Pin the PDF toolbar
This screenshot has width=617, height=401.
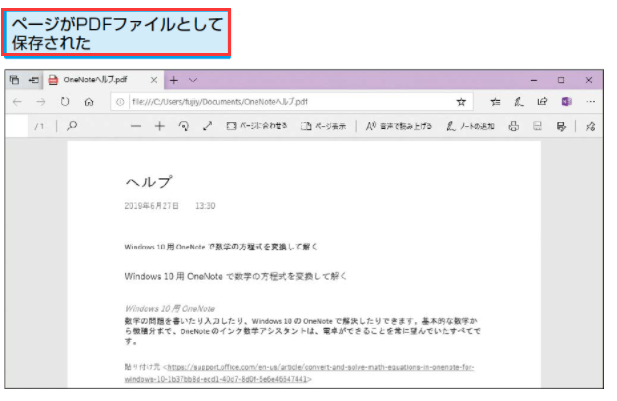tap(590, 126)
